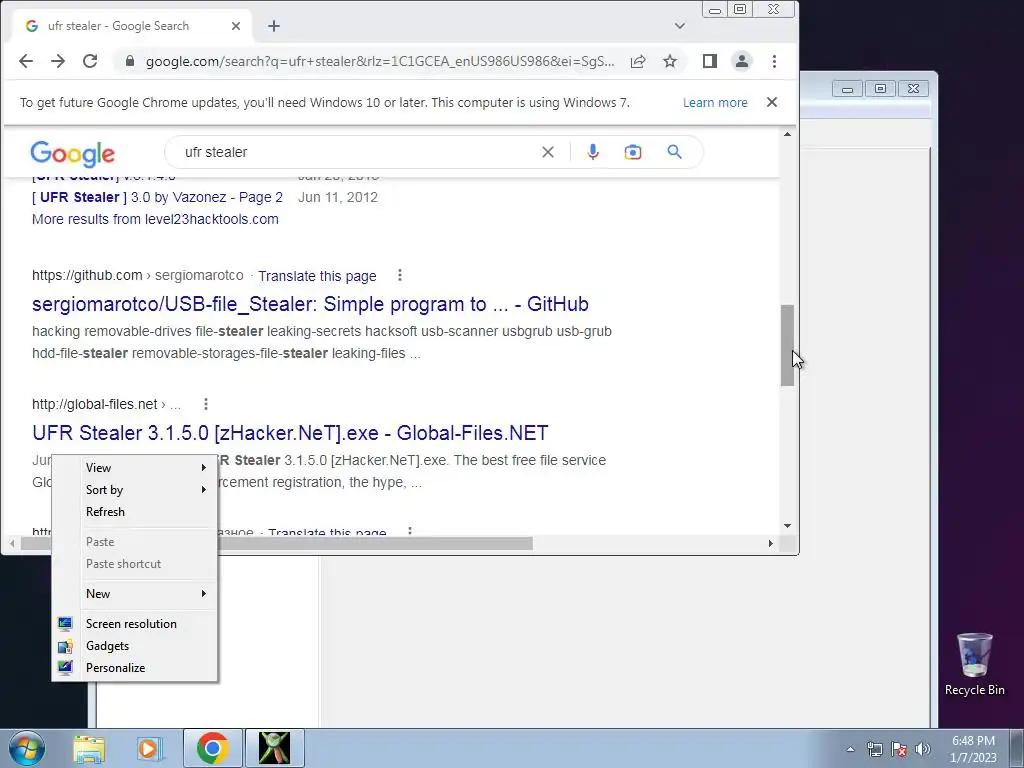Screen dimensions: 1024x768
Task: Bookmark this tab with star icon
Action: pyautogui.click(x=670, y=61)
